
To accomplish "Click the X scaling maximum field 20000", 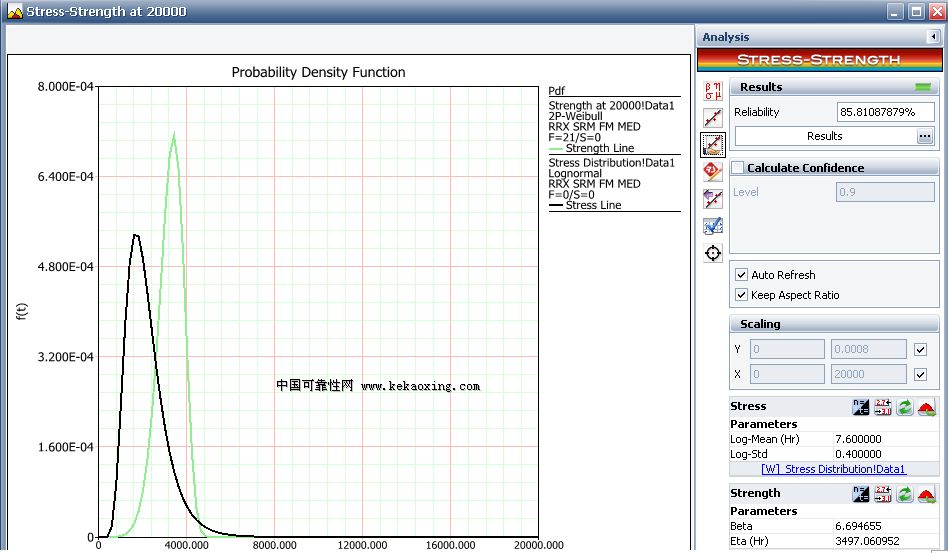I will click(869, 374).
